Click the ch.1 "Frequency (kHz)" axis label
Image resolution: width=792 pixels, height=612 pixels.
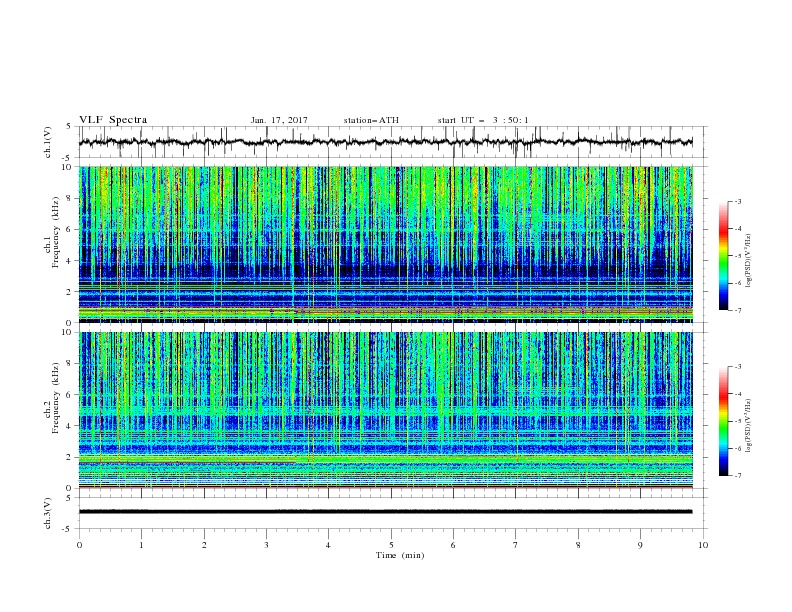tap(56, 232)
